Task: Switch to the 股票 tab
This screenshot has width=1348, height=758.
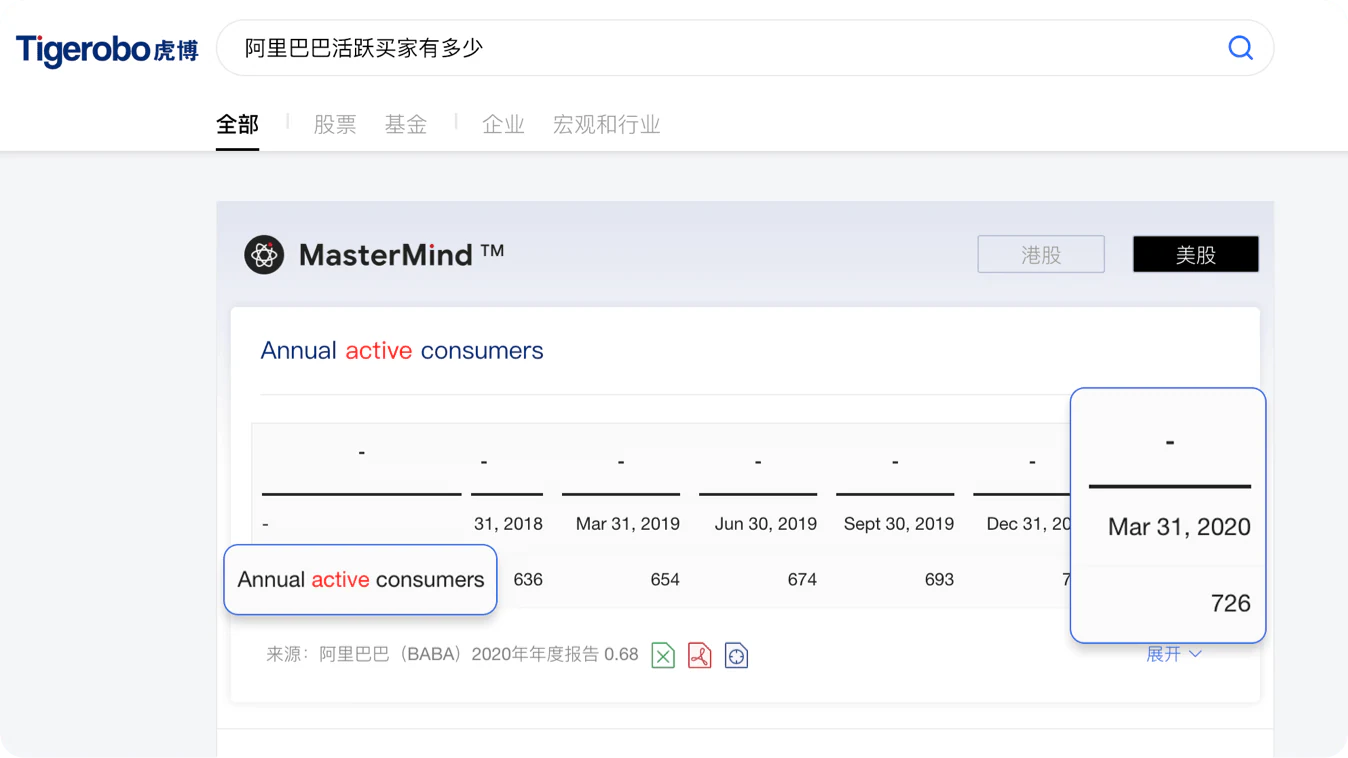Action: (335, 125)
